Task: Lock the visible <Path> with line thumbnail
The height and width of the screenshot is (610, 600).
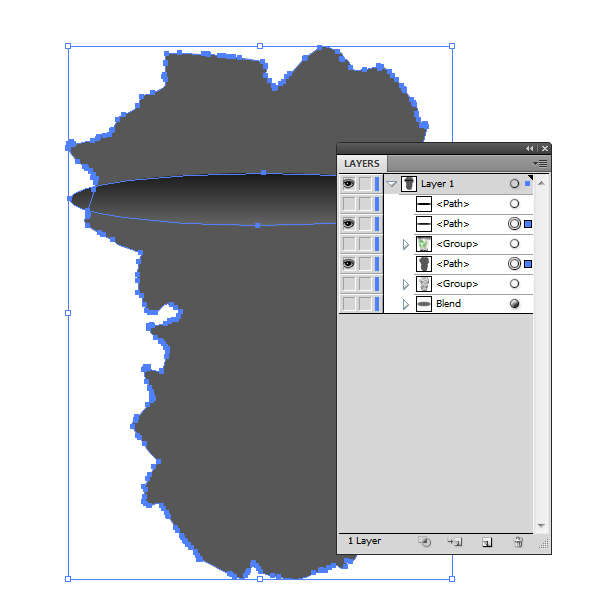Action: pos(365,224)
